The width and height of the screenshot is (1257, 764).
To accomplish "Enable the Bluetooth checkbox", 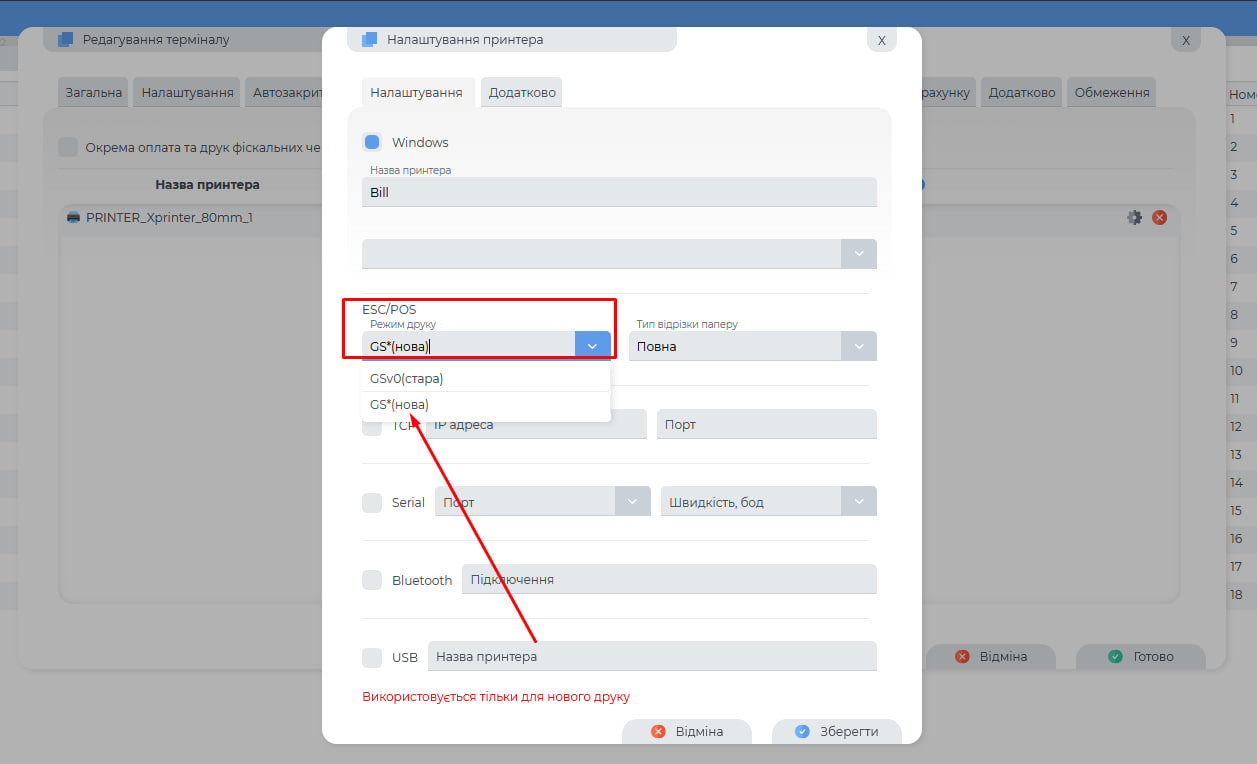I will point(372,580).
